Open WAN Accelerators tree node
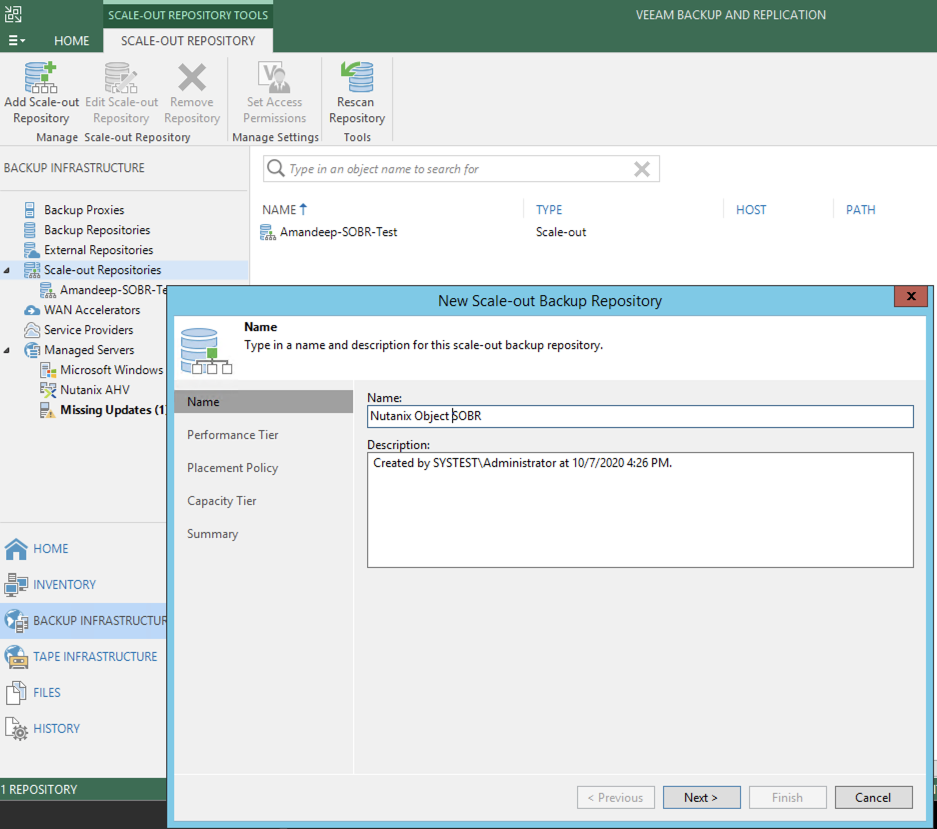937x829 pixels. [91, 310]
